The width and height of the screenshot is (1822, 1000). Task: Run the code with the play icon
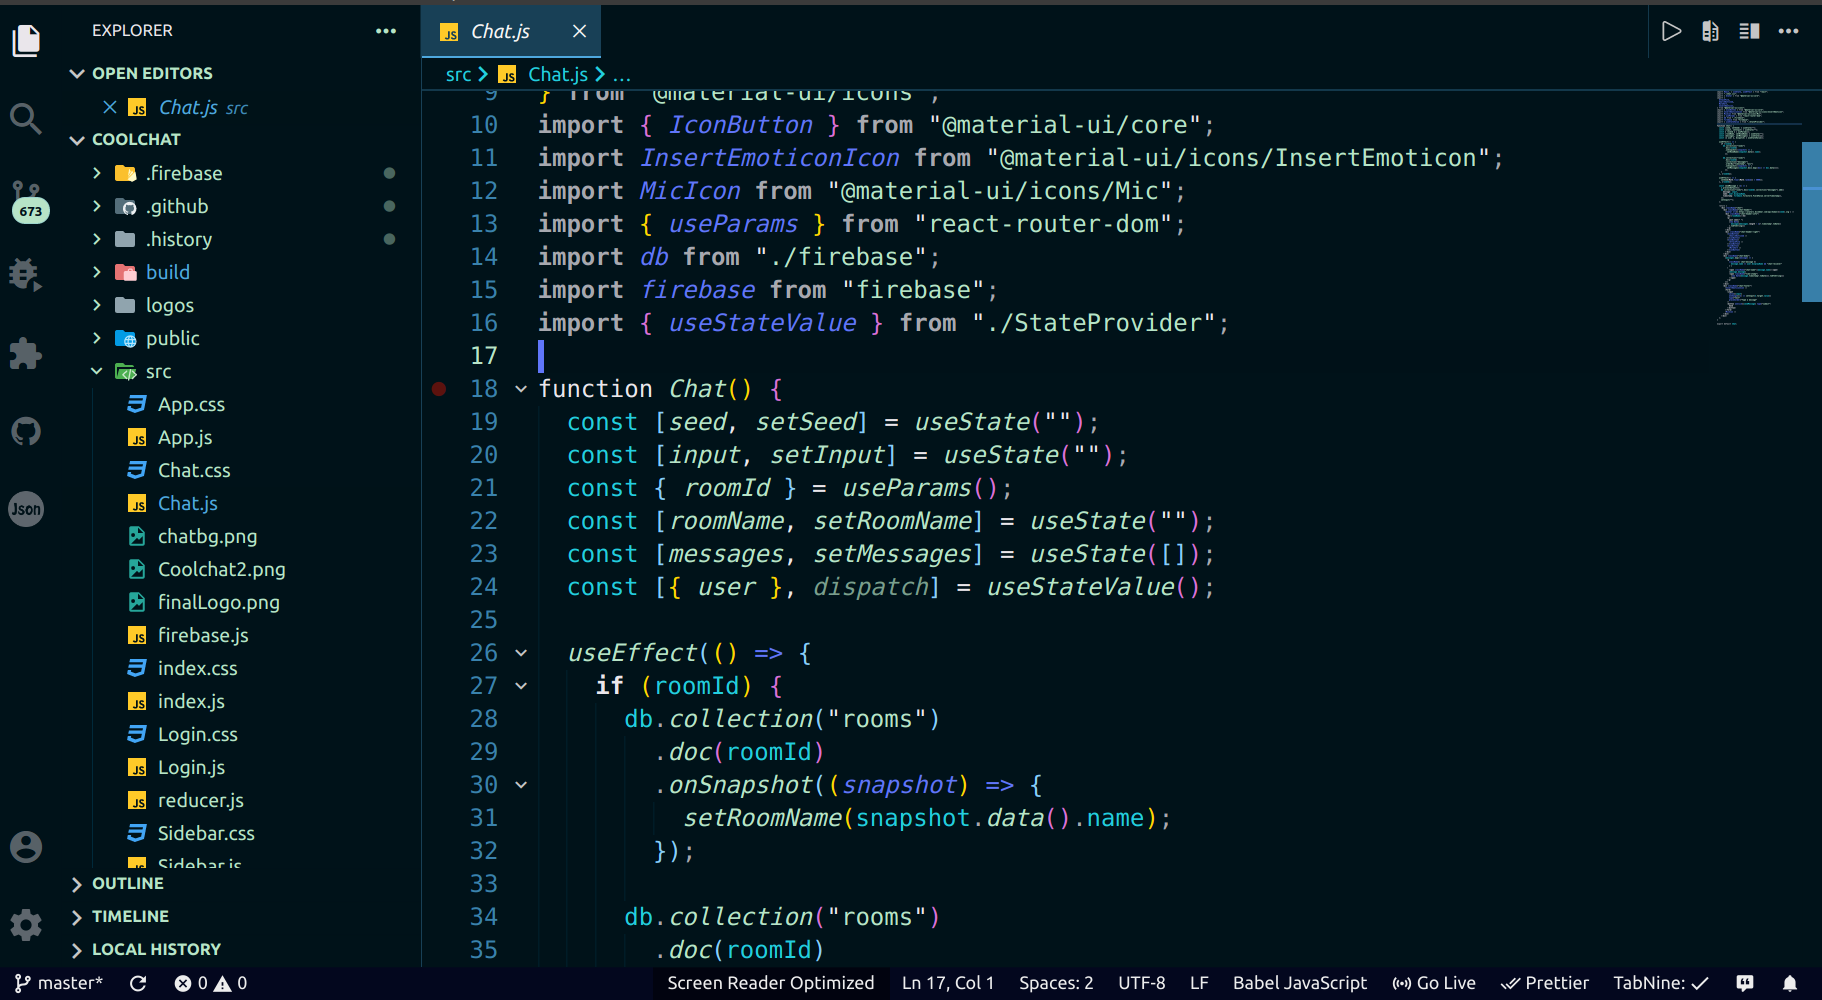[1671, 31]
